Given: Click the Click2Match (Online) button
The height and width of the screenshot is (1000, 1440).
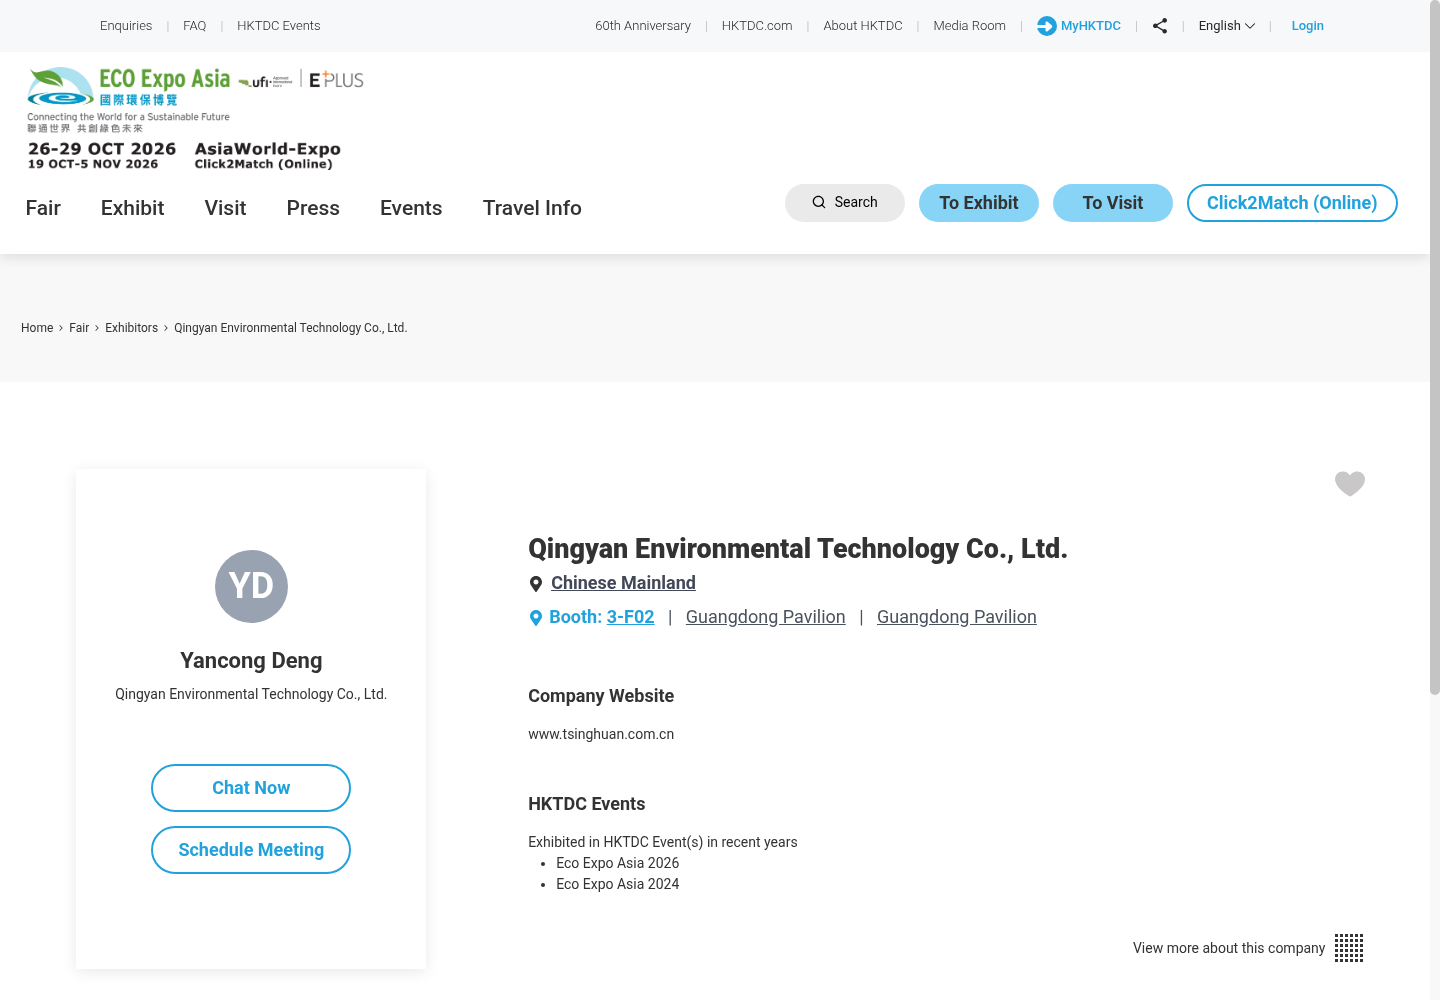Looking at the screenshot, I should pyautogui.click(x=1292, y=203).
